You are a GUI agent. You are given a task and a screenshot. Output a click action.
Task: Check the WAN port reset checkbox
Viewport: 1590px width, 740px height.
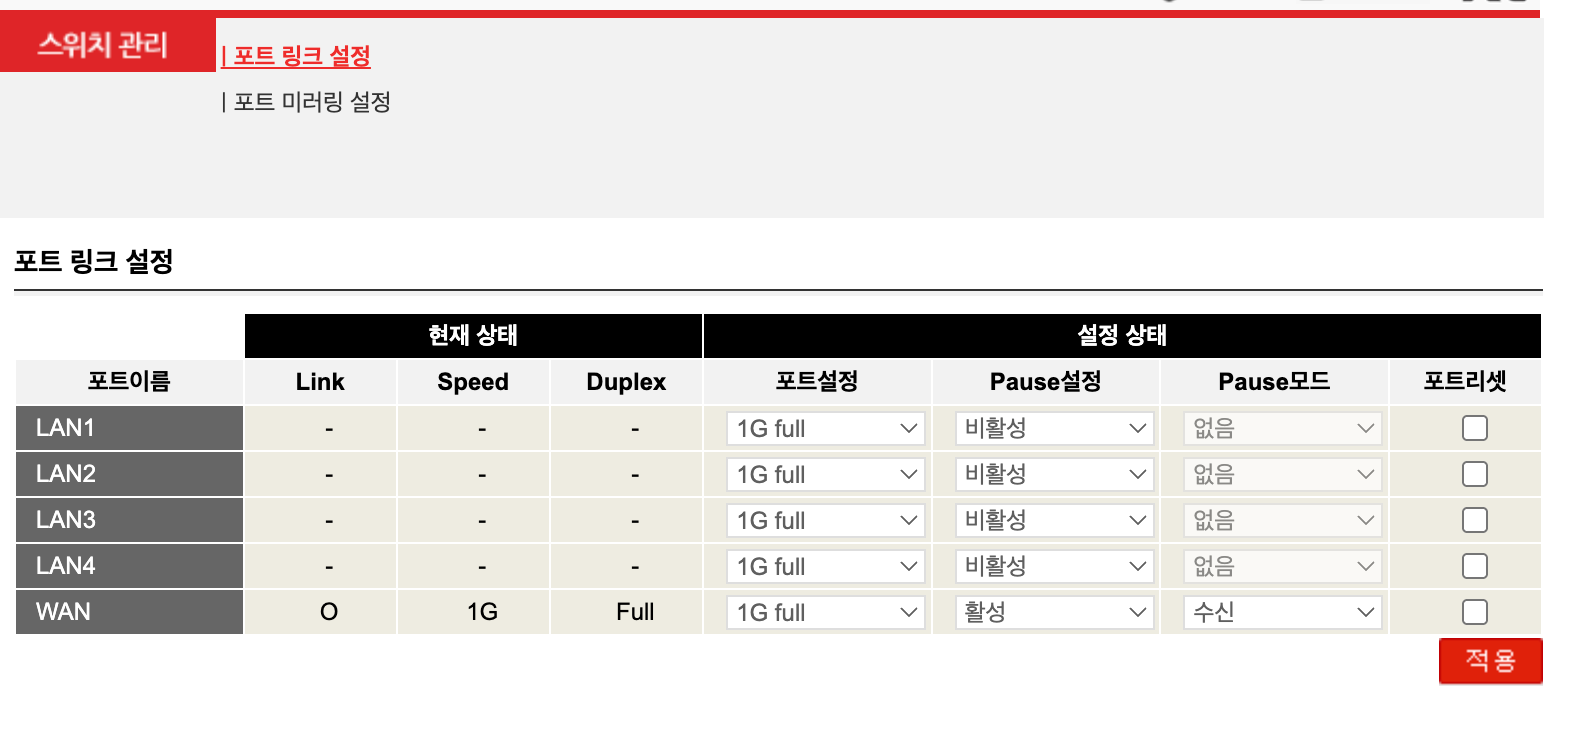(1474, 612)
